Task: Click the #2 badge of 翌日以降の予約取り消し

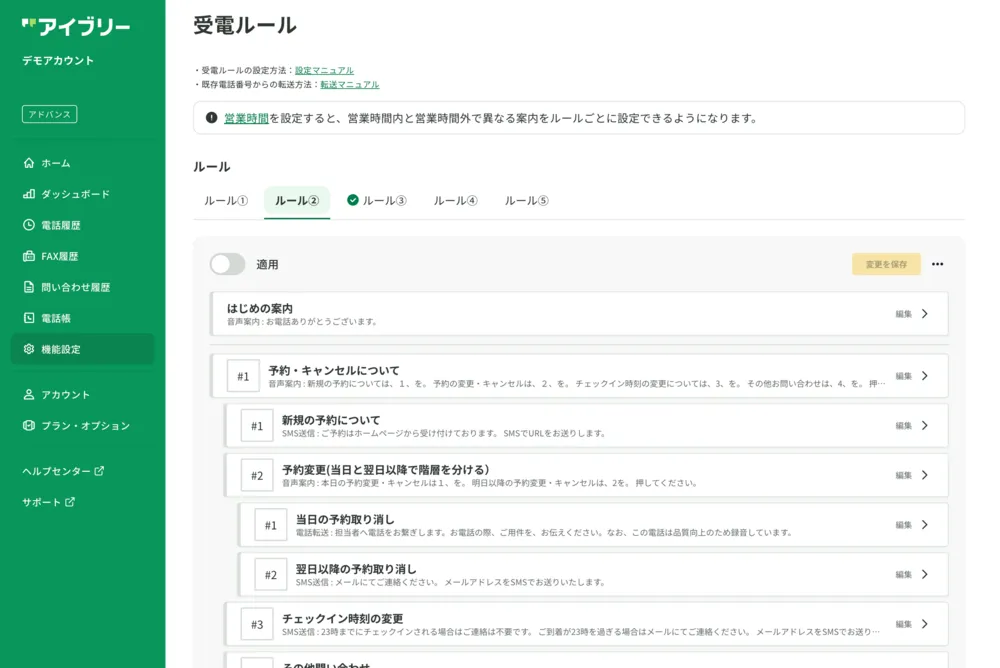Action: tap(270, 575)
